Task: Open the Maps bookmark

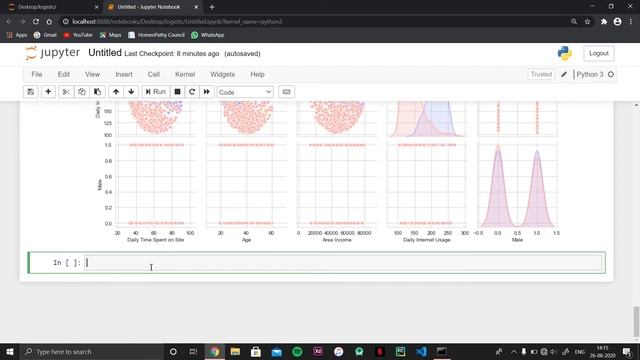Action: (110, 35)
